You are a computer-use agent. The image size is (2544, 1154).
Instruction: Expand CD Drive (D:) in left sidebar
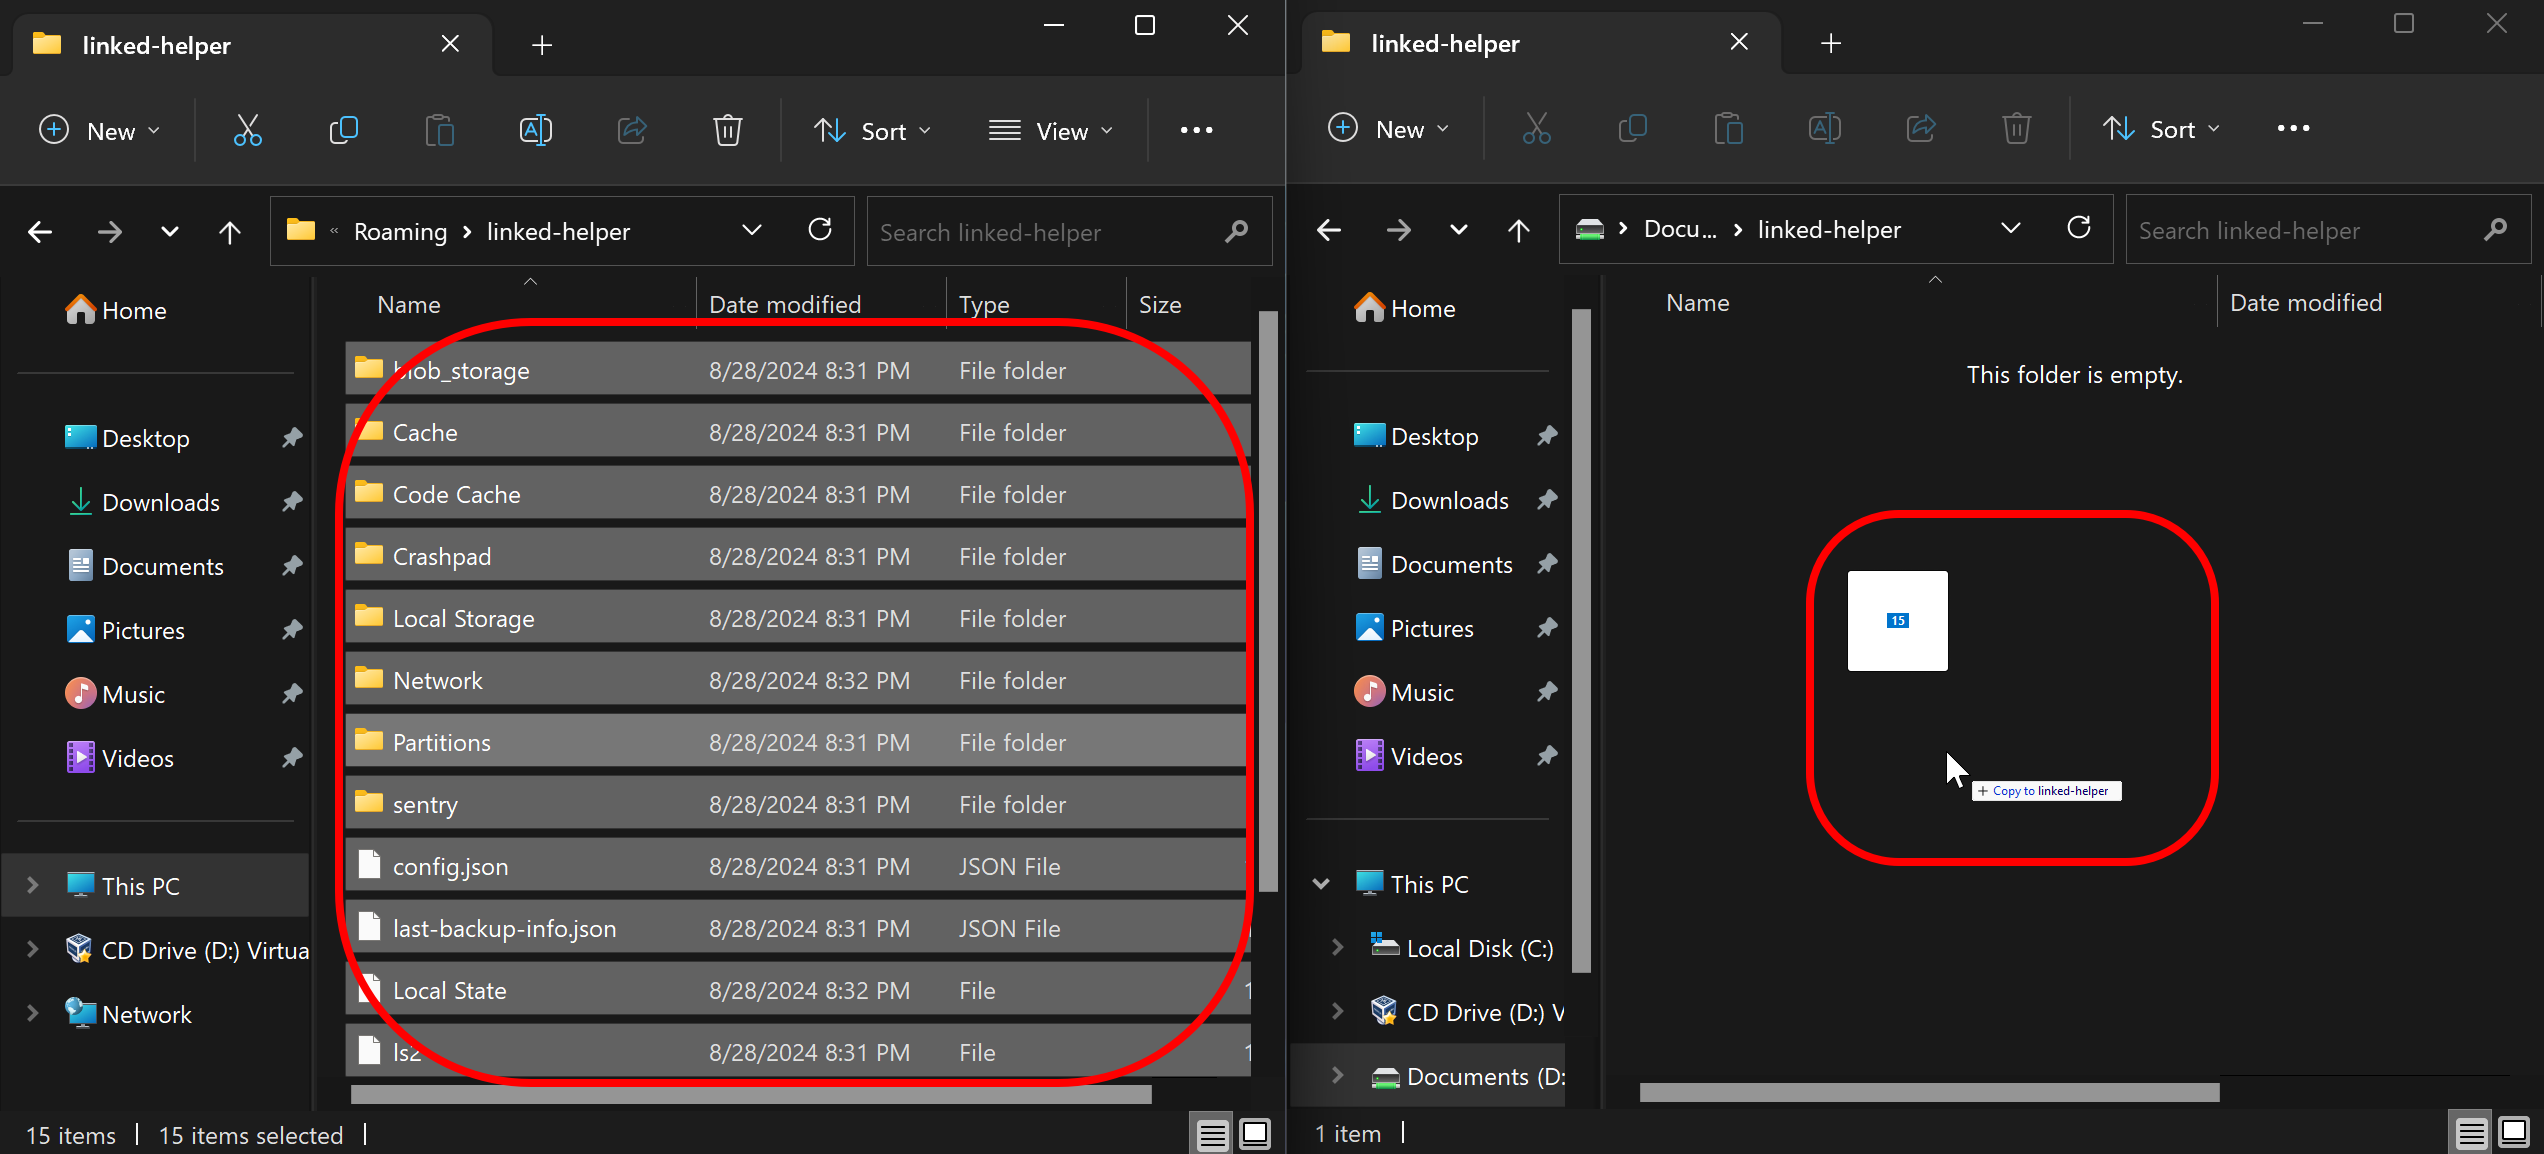pyautogui.click(x=32, y=949)
